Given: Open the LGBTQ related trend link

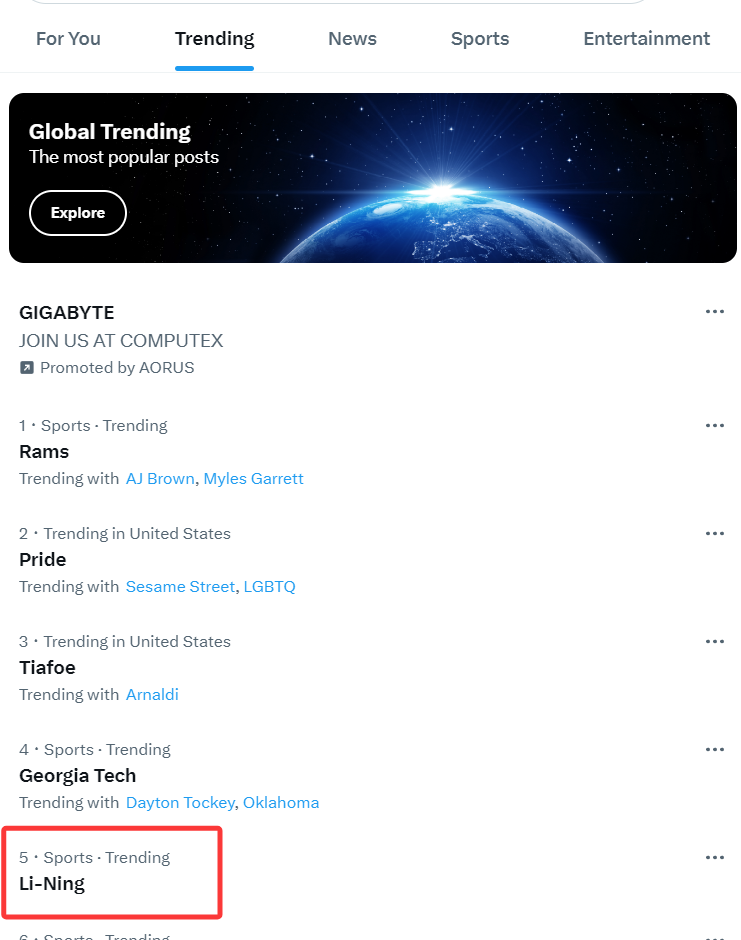Looking at the screenshot, I should click(269, 586).
